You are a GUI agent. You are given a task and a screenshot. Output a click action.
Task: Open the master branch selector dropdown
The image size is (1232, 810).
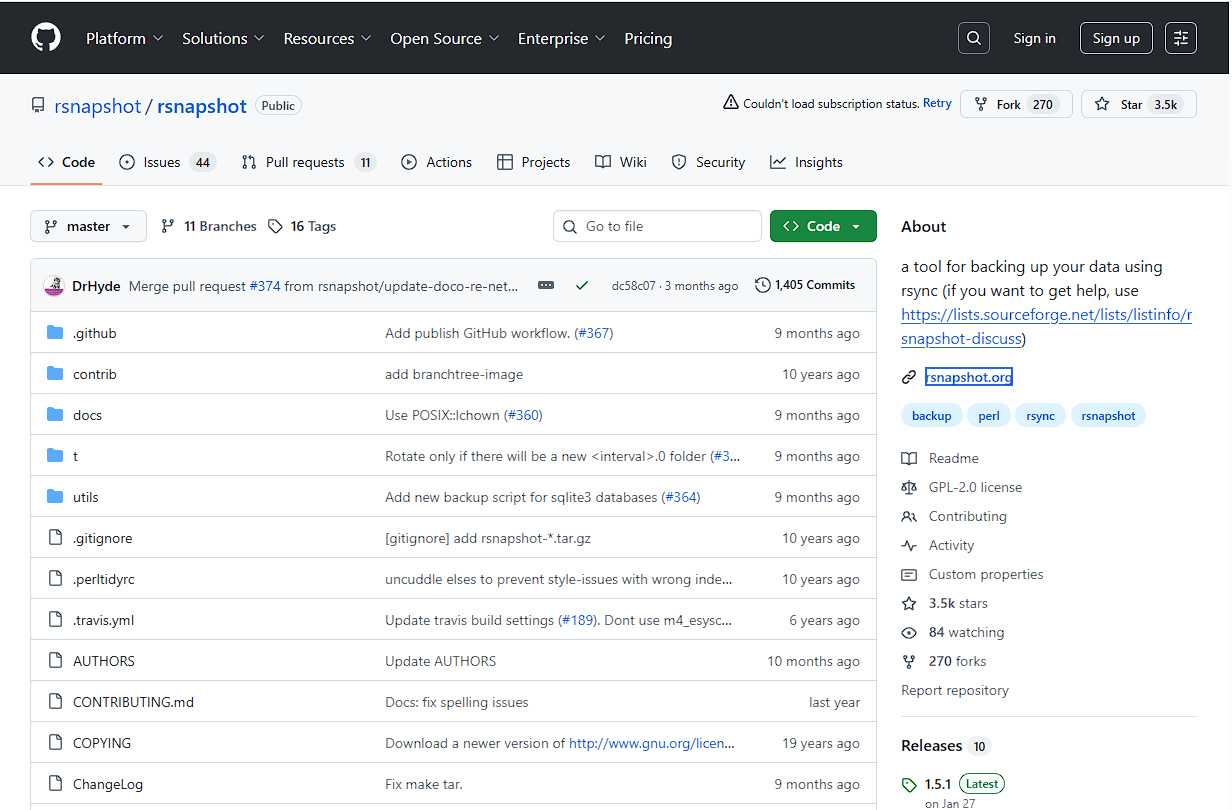click(x=88, y=226)
